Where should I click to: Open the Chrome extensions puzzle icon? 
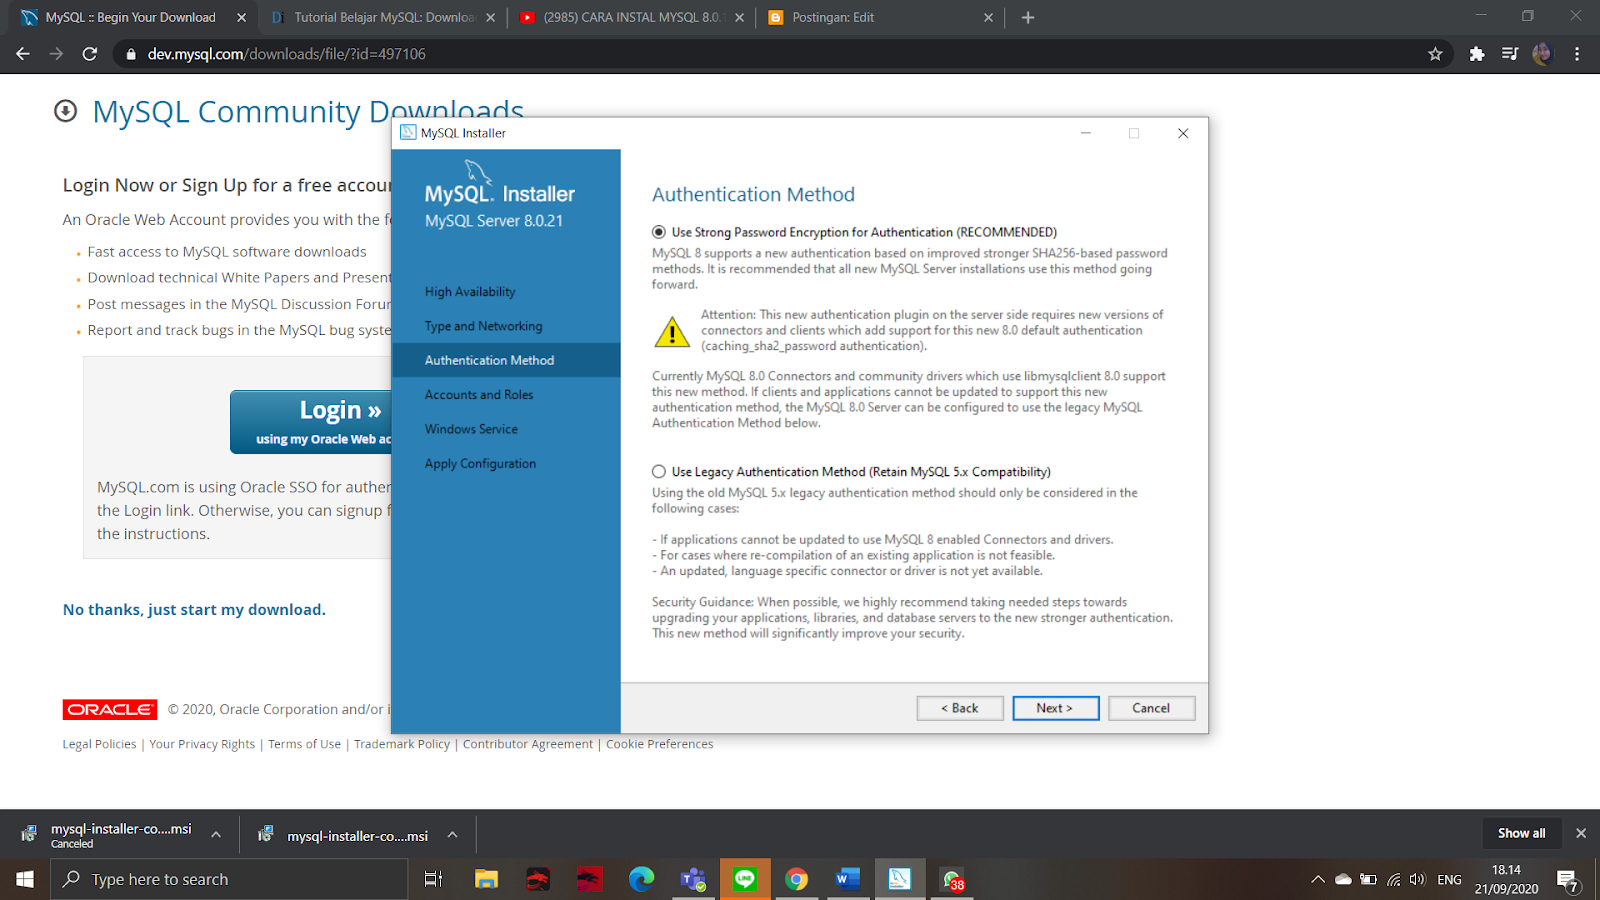(1477, 54)
